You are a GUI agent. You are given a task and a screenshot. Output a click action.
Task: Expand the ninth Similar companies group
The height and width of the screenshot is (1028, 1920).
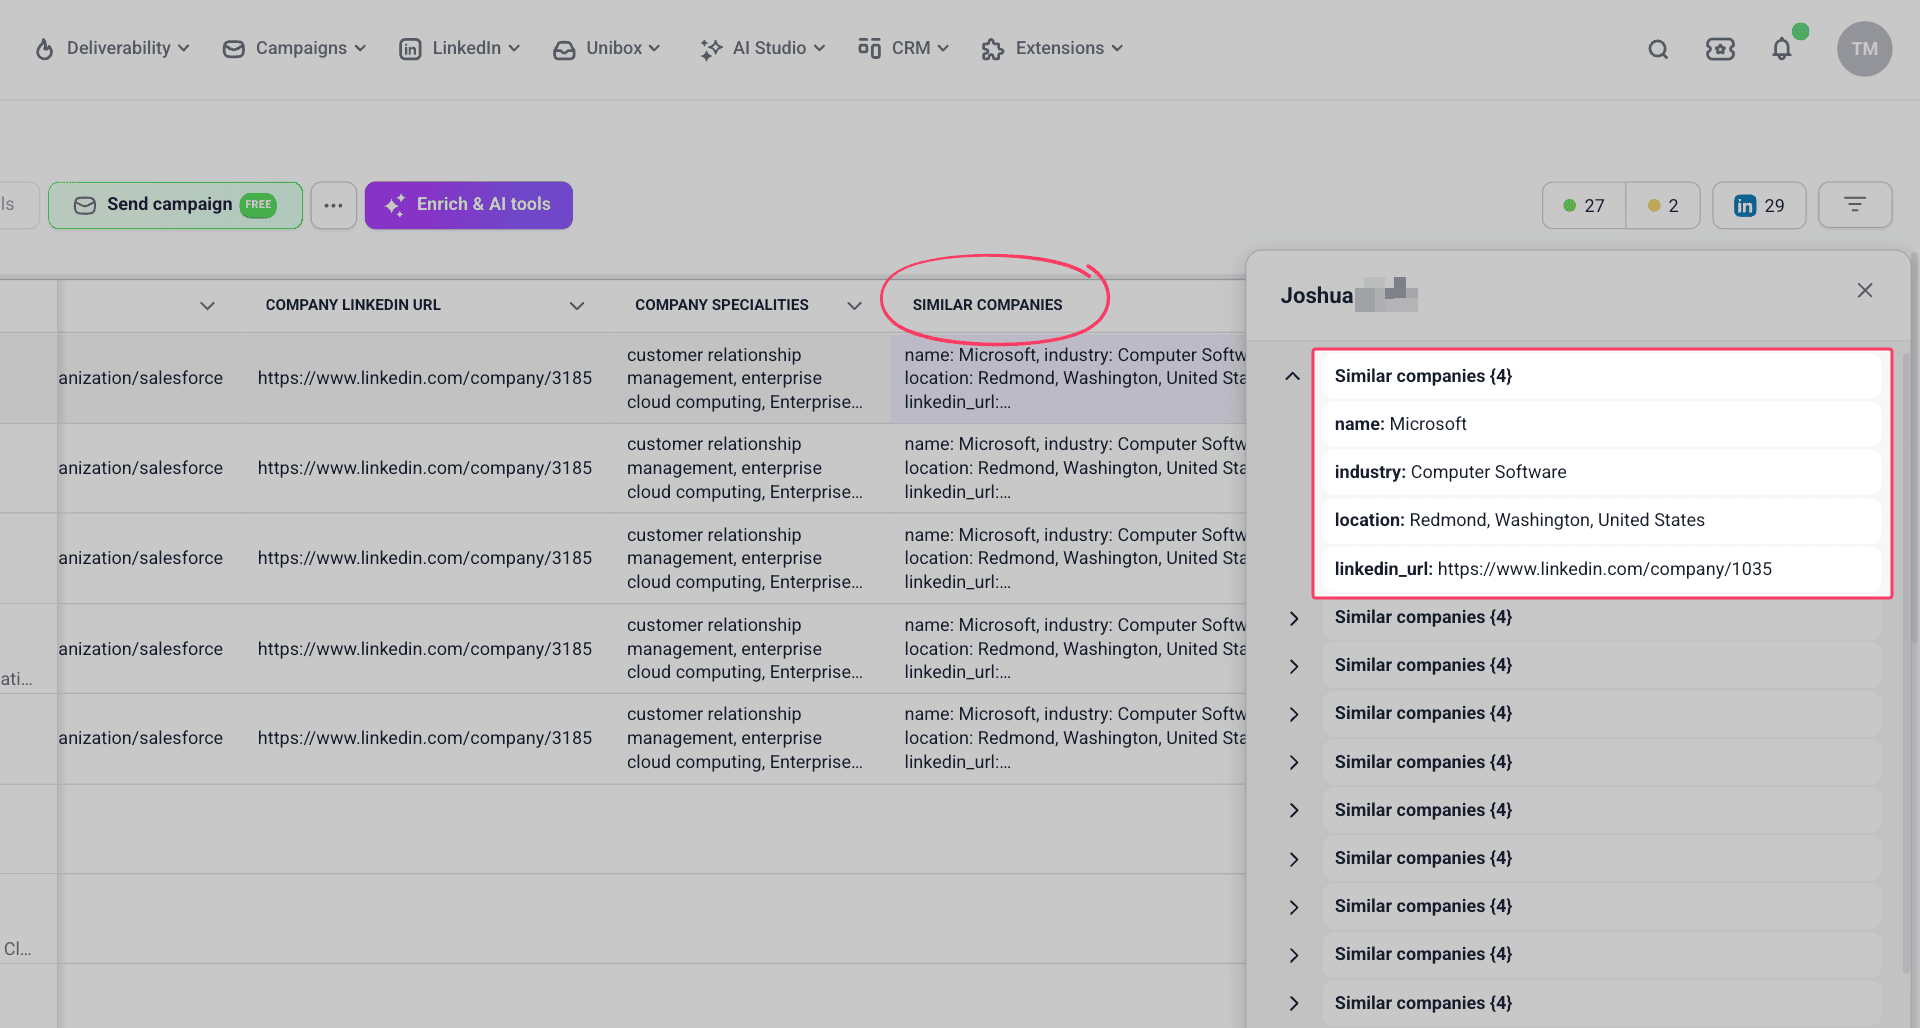[x=1293, y=955]
